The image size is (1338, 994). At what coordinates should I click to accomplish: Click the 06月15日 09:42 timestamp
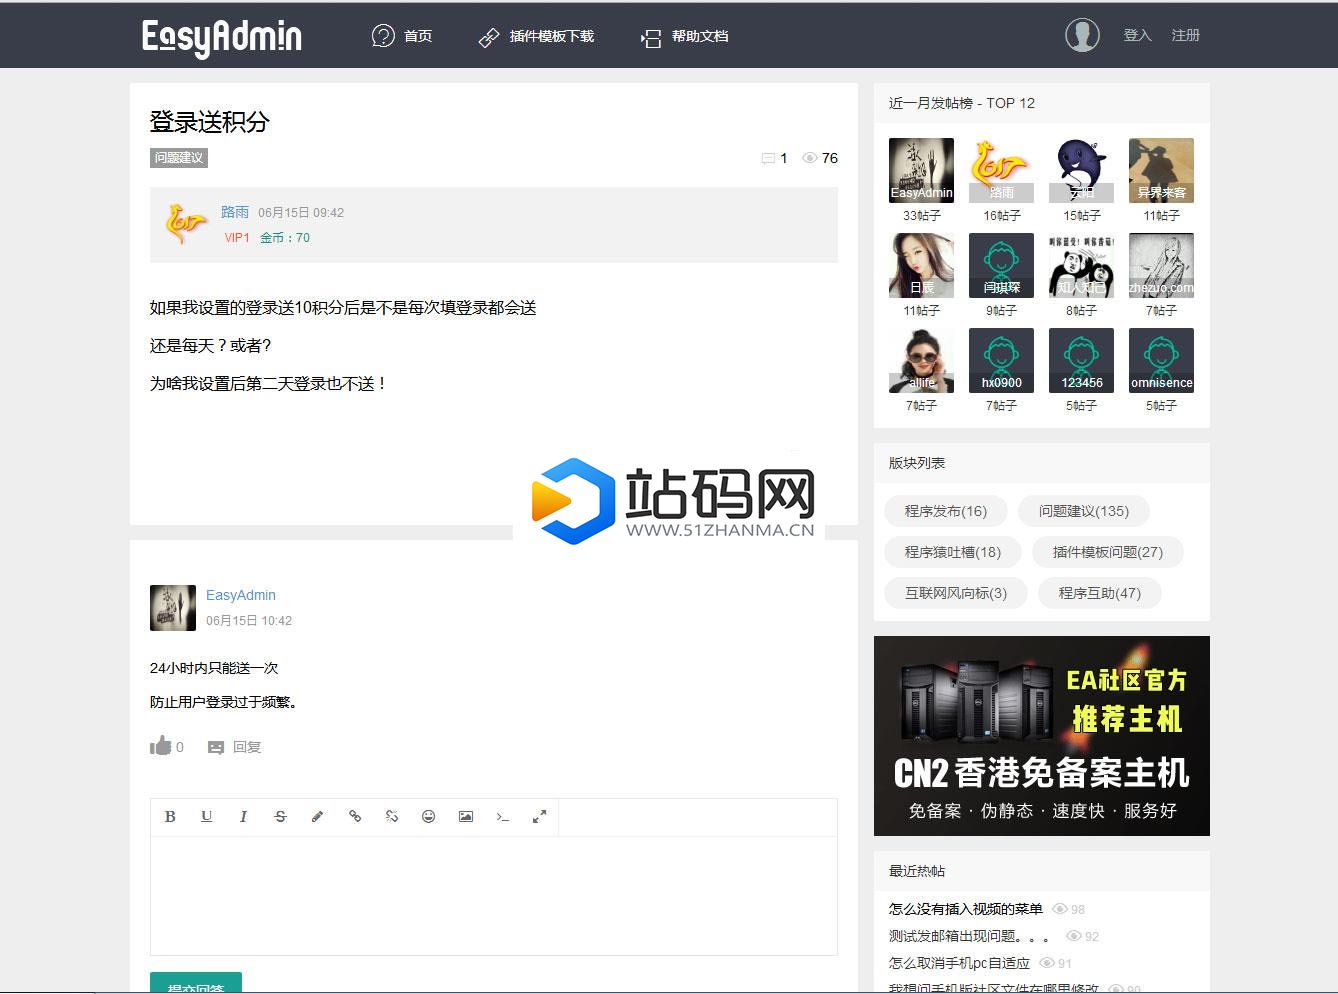(301, 213)
